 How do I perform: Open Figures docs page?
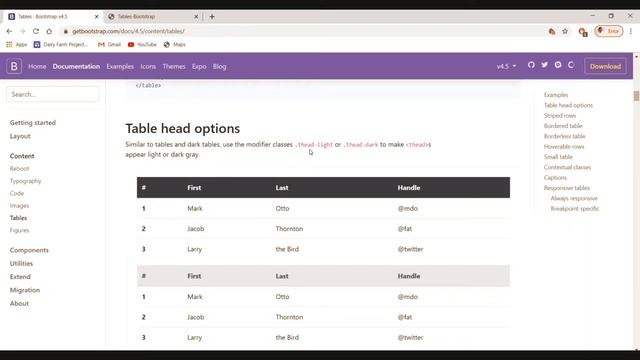pos(19,230)
